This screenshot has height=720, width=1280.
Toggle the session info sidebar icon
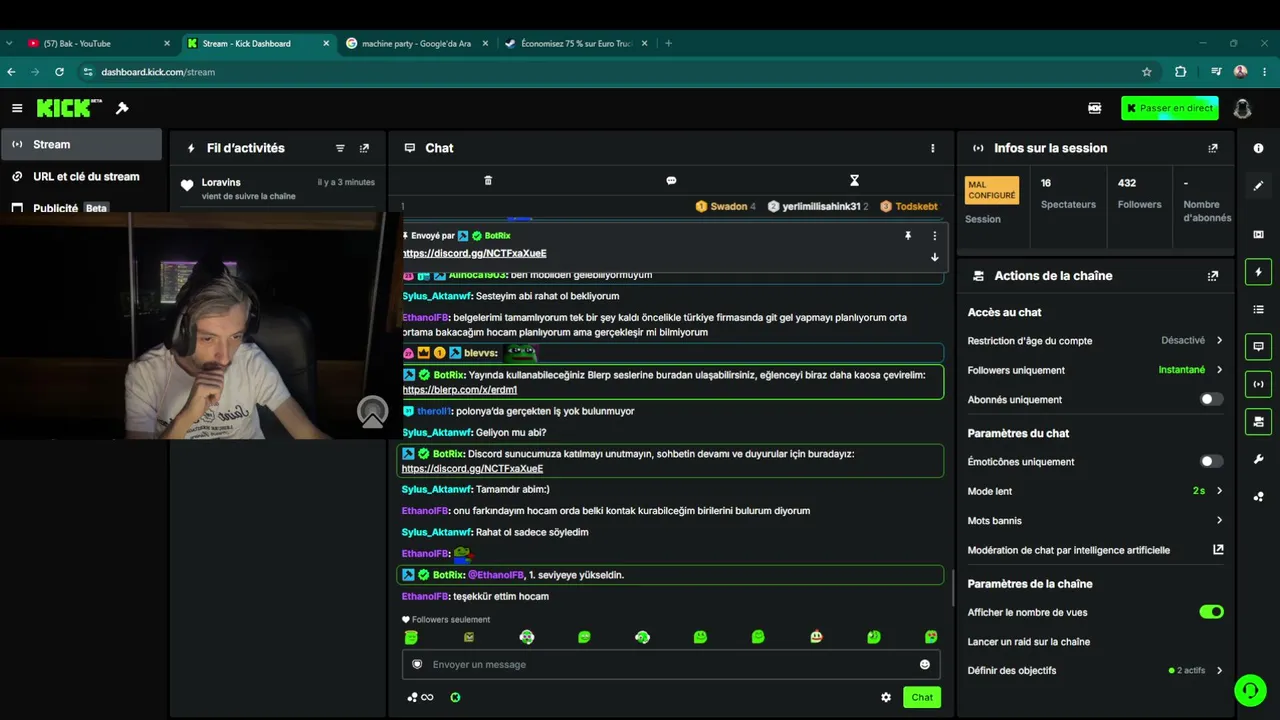click(x=1258, y=384)
